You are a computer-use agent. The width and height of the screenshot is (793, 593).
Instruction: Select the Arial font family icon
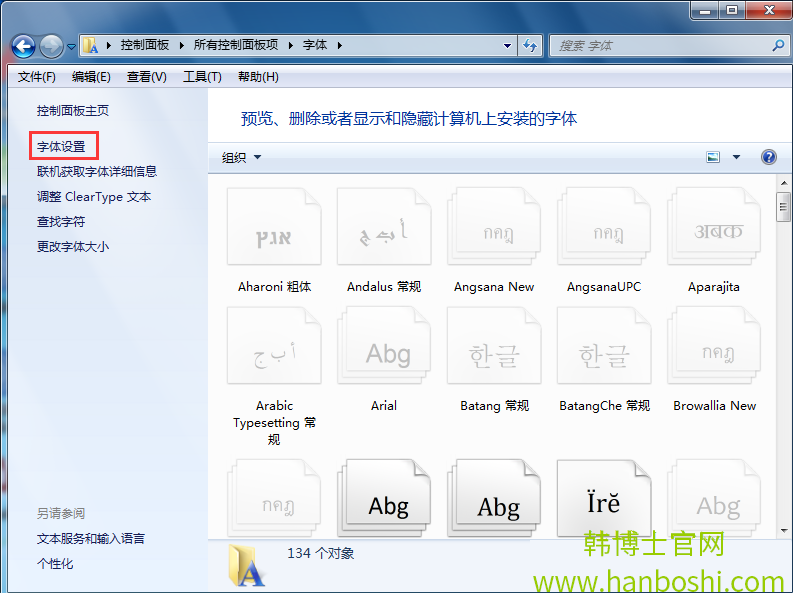click(x=384, y=345)
